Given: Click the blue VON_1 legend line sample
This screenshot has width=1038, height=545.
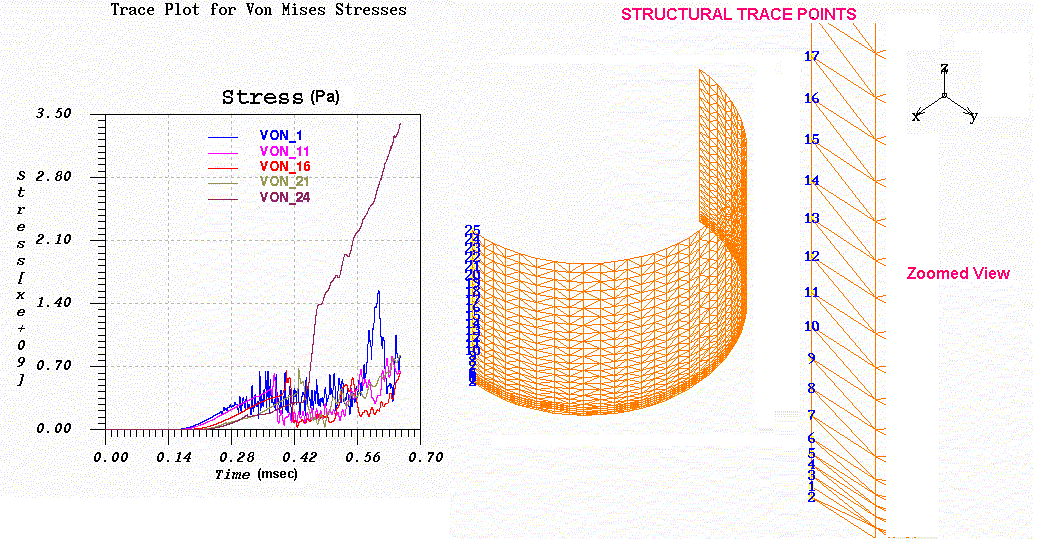Looking at the screenshot, I should point(223,137).
